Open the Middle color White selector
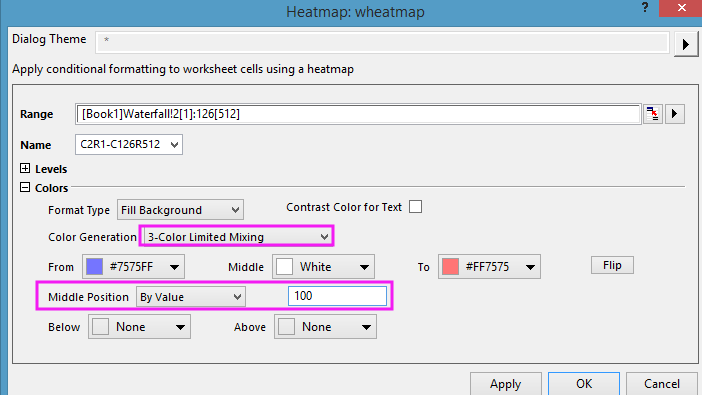This screenshot has height=395, width=702. (323, 267)
